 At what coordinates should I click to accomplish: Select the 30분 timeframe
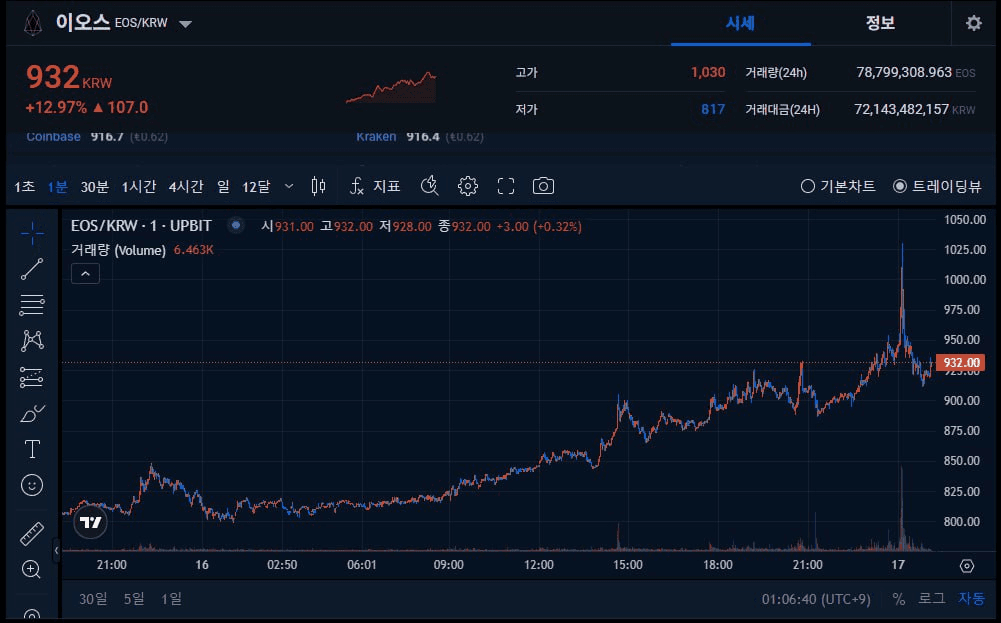pos(94,186)
